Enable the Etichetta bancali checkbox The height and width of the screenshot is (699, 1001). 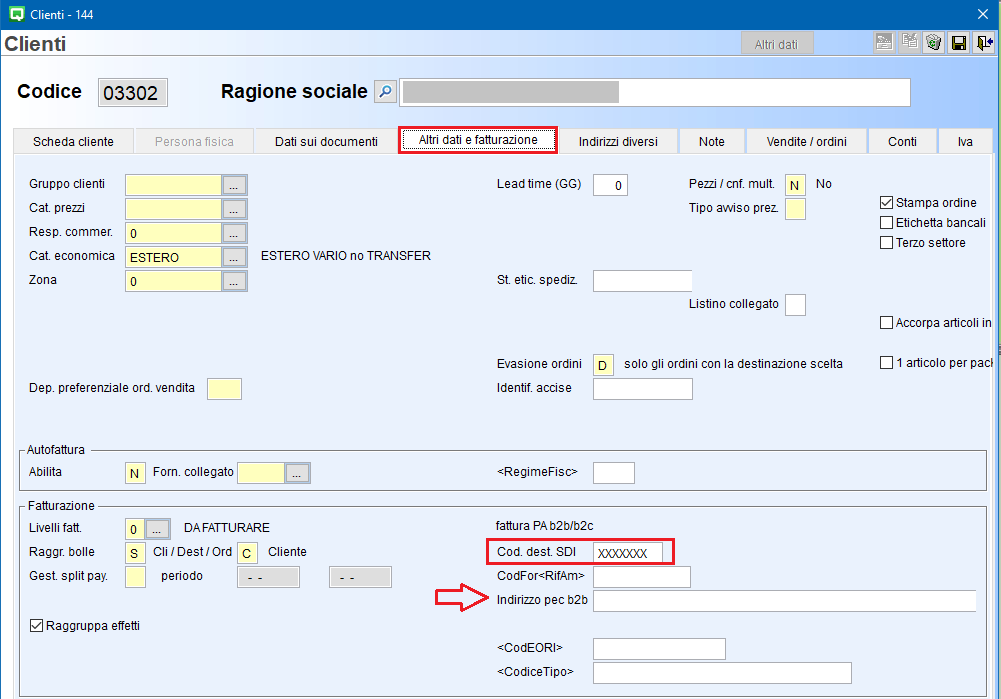pyautogui.click(x=886, y=223)
